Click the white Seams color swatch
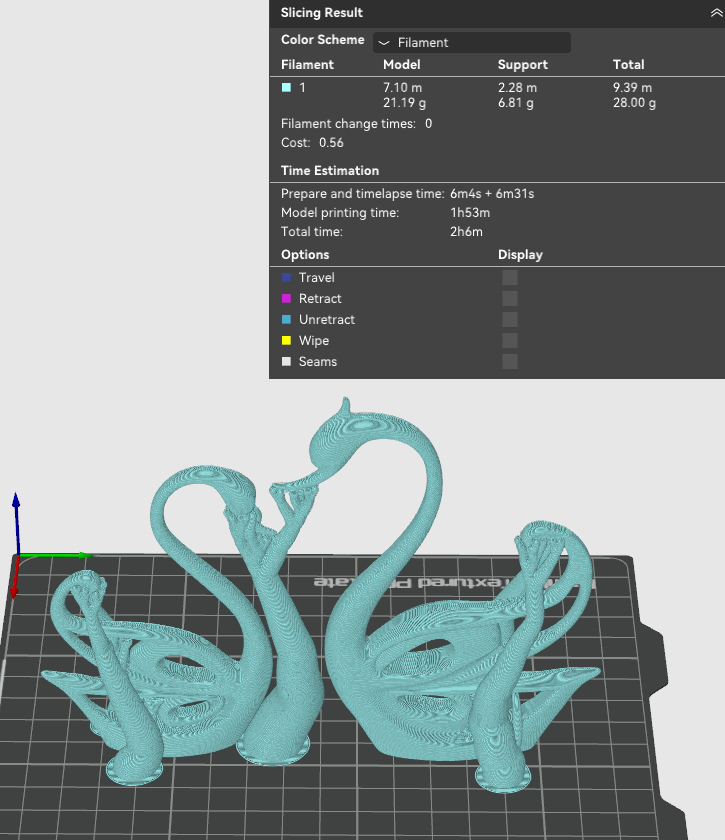The image size is (725, 840). point(287,361)
